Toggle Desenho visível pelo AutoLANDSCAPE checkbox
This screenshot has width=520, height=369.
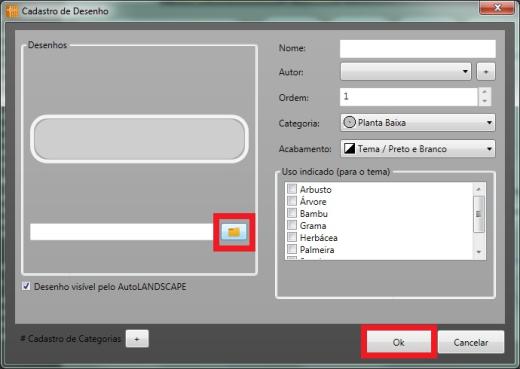pyautogui.click(x=26, y=286)
